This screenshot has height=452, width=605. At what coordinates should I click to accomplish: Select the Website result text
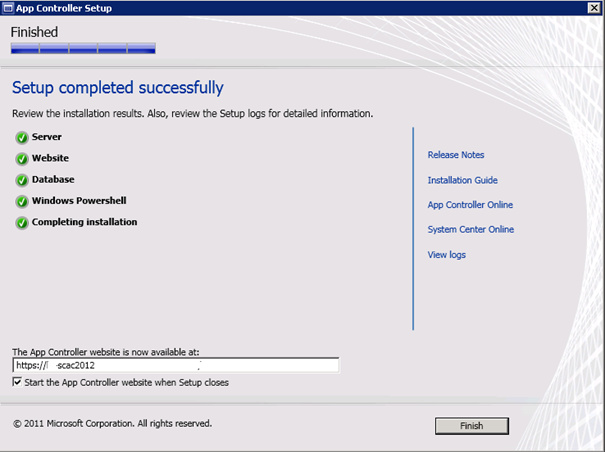[x=50, y=158]
